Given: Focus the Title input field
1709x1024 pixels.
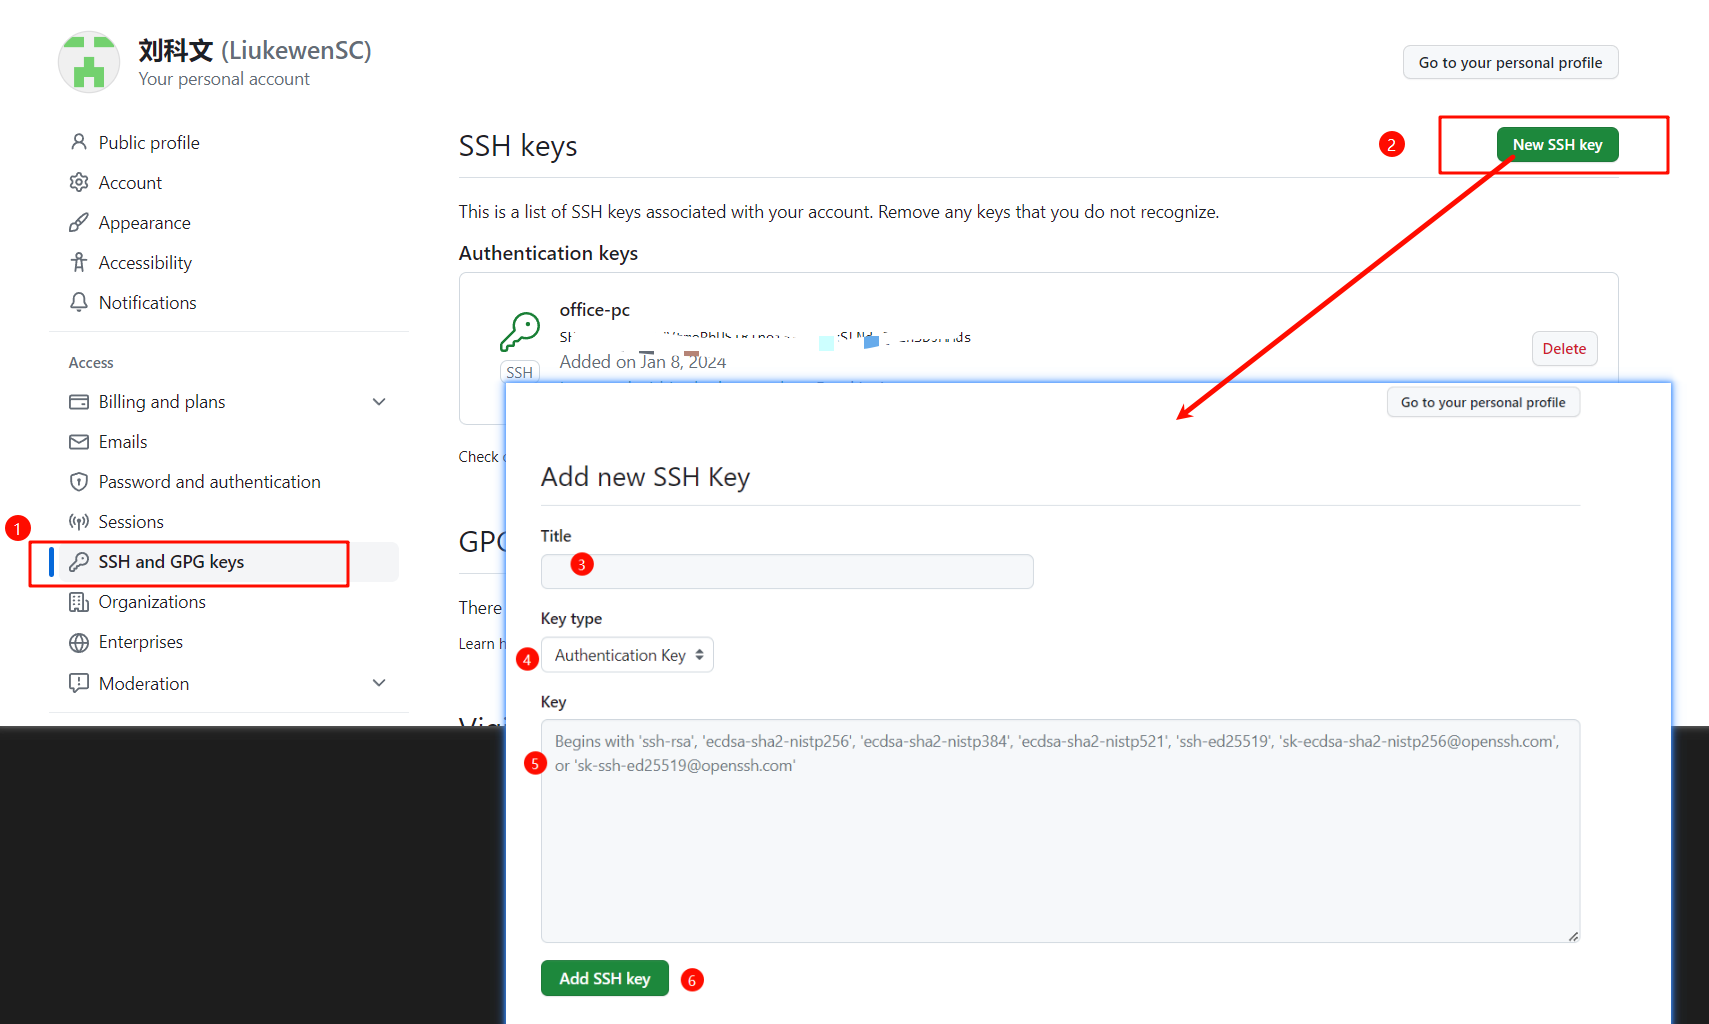Looking at the screenshot, I should pos(787,571).
